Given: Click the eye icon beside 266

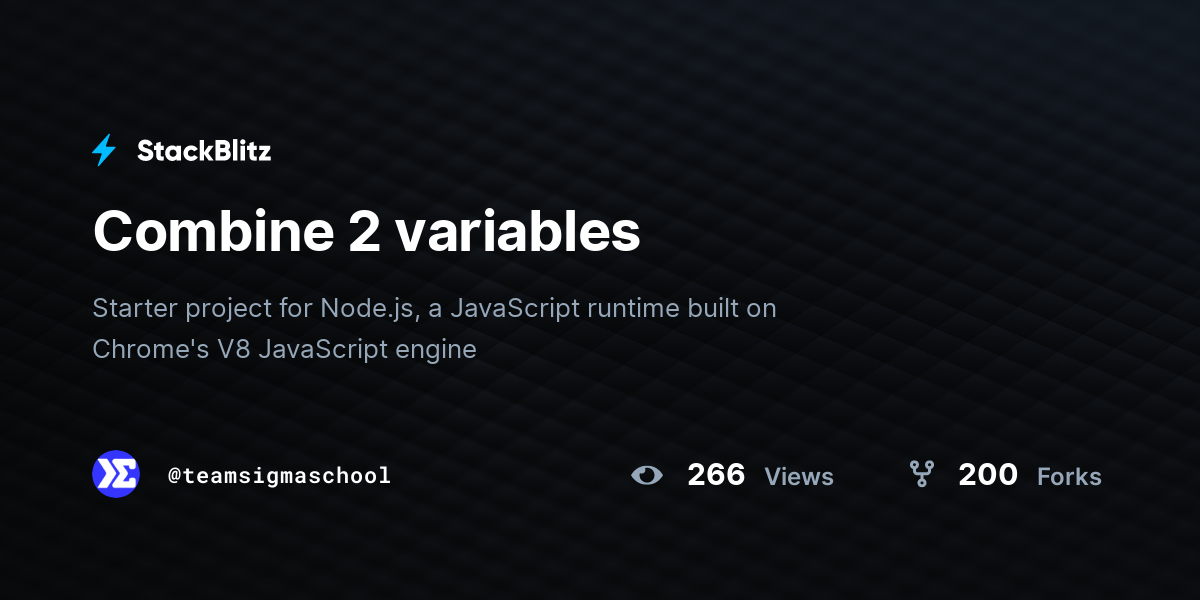Looking at the screenshot, I should pos(647,475).
